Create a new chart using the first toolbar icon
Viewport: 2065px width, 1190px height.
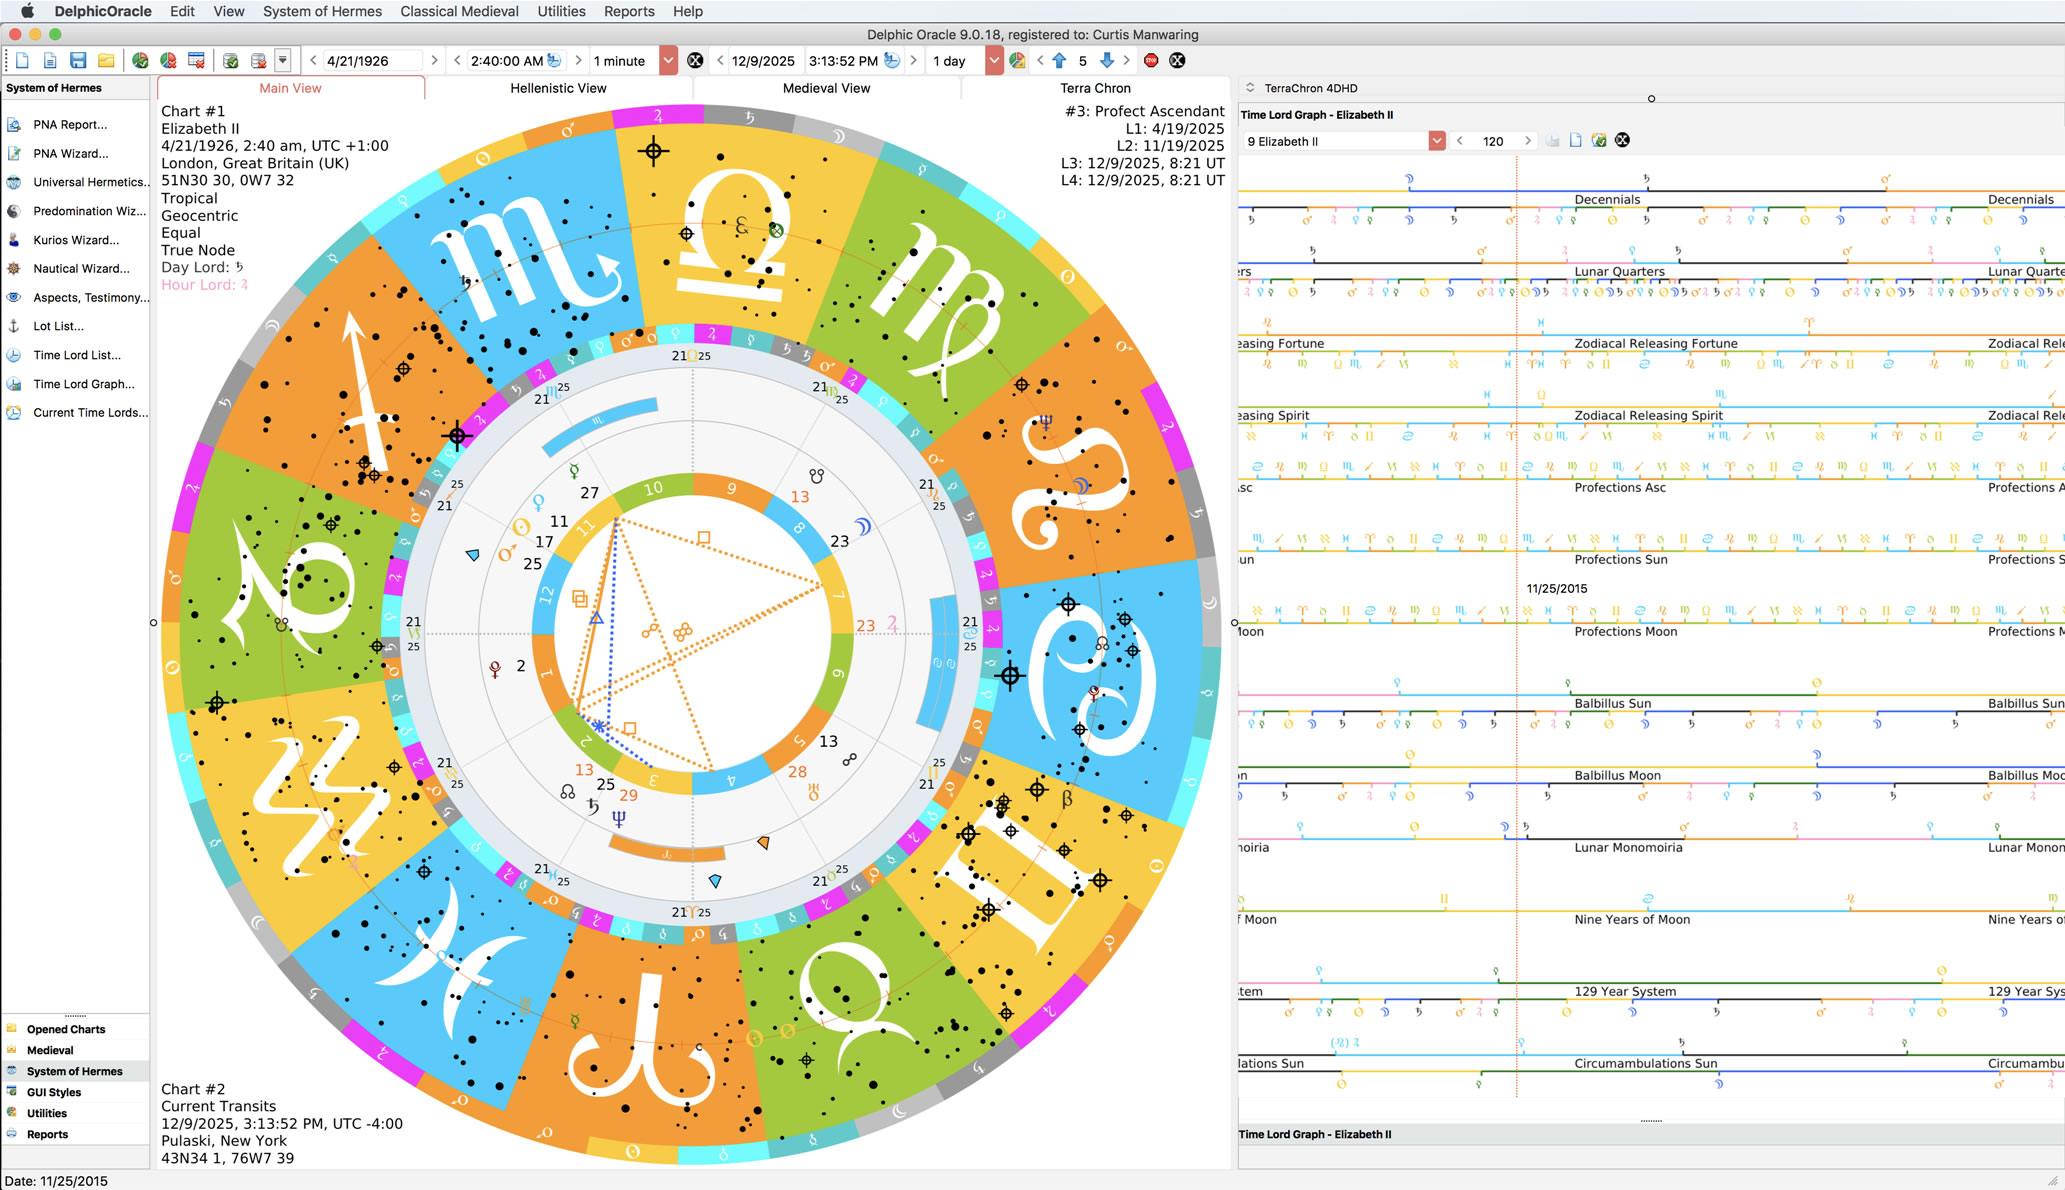pos(22,61)
